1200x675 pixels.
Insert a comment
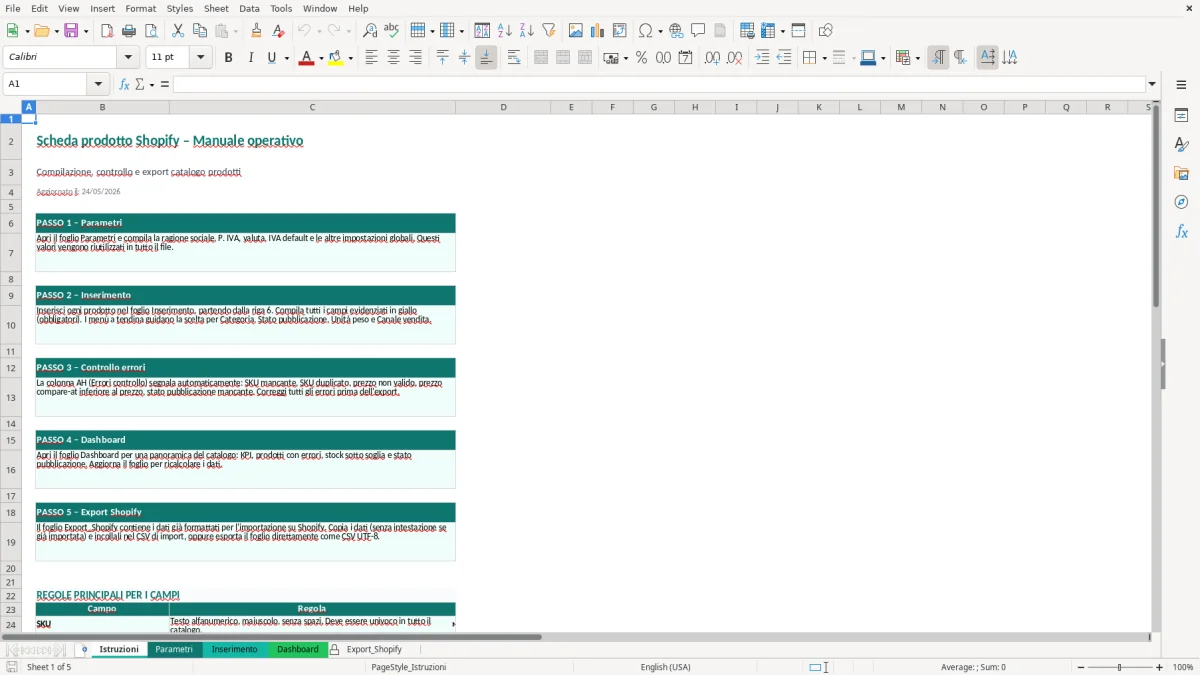[698, 31]
